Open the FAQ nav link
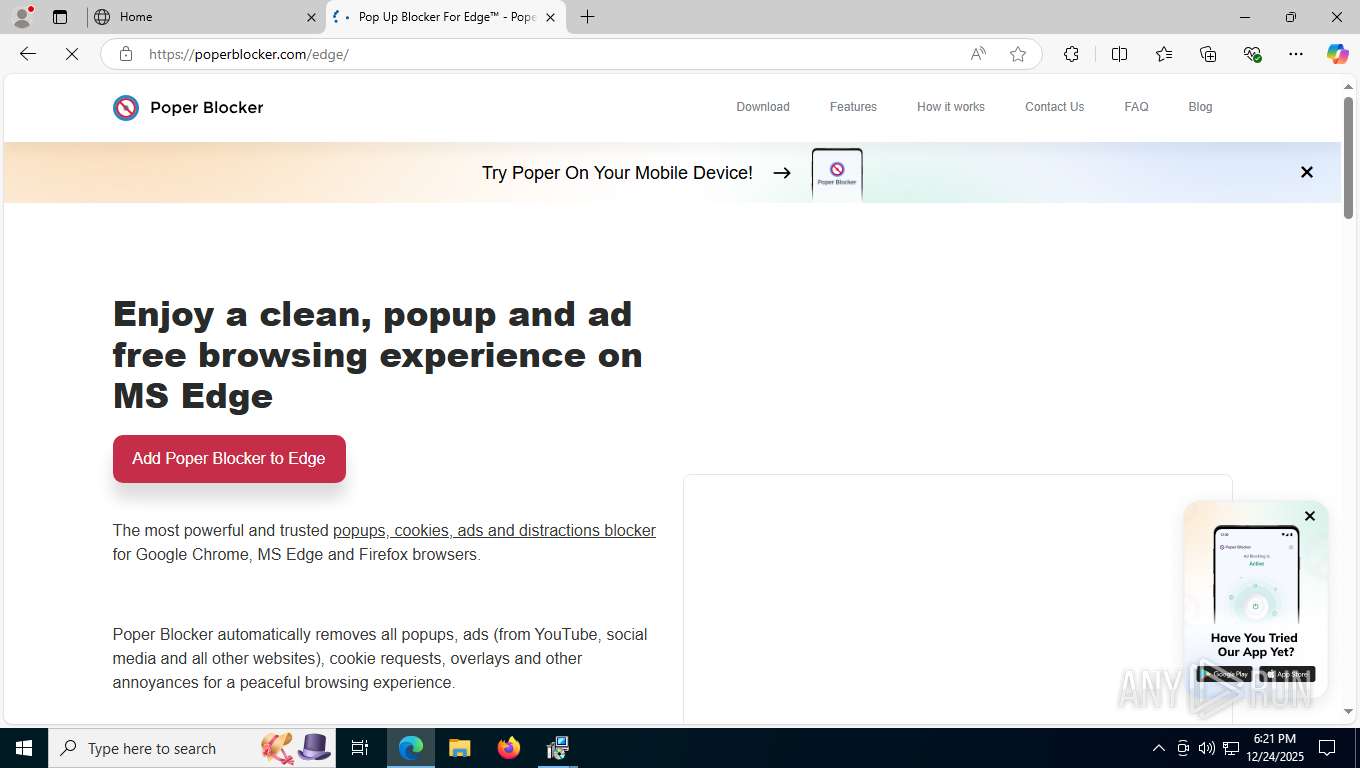 (x=1136, y=107)
